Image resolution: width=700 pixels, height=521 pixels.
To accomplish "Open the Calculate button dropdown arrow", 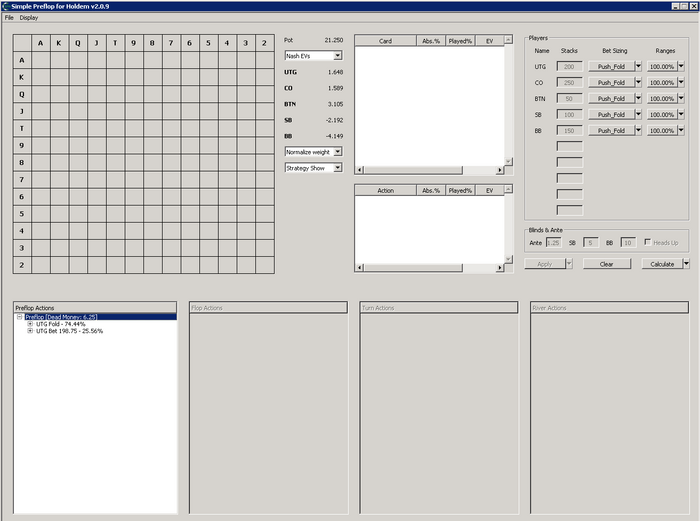I will 686,264.
